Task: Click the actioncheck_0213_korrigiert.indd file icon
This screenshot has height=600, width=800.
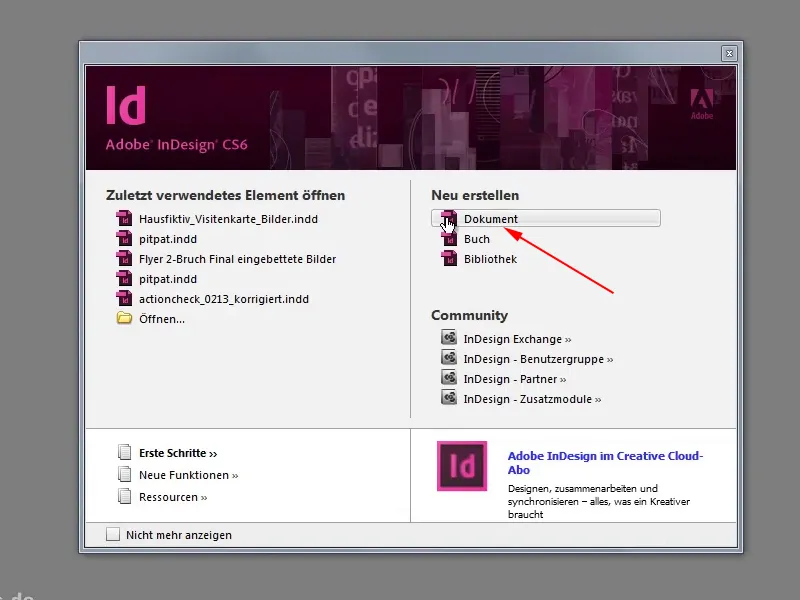Action: pyautogui.click(x=124, y=298)
